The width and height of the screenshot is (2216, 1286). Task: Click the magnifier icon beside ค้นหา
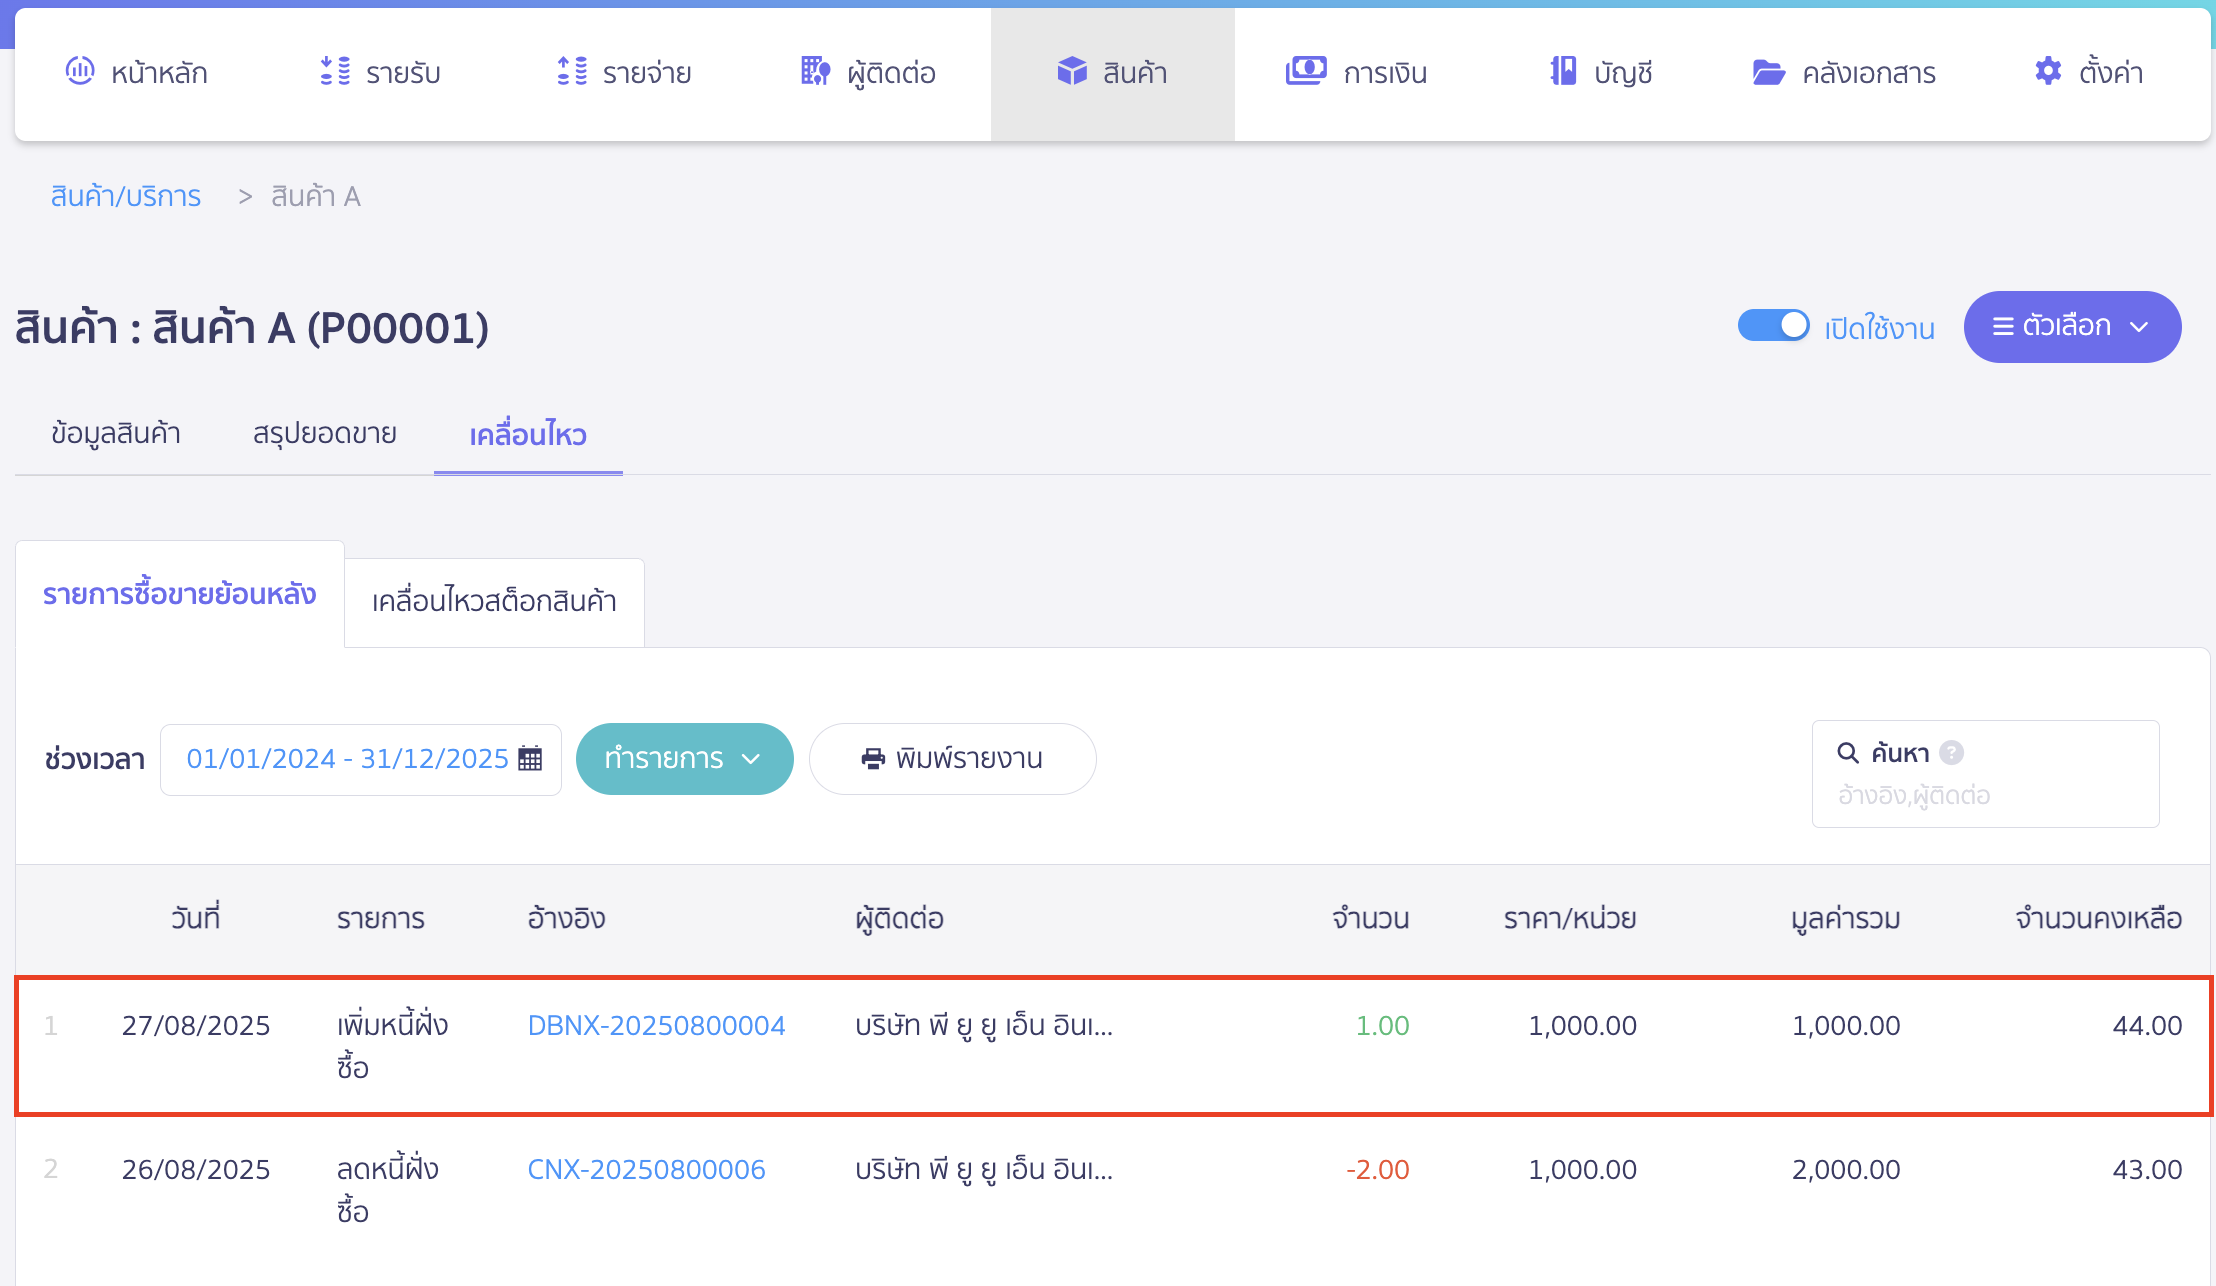pos(1848,753)
